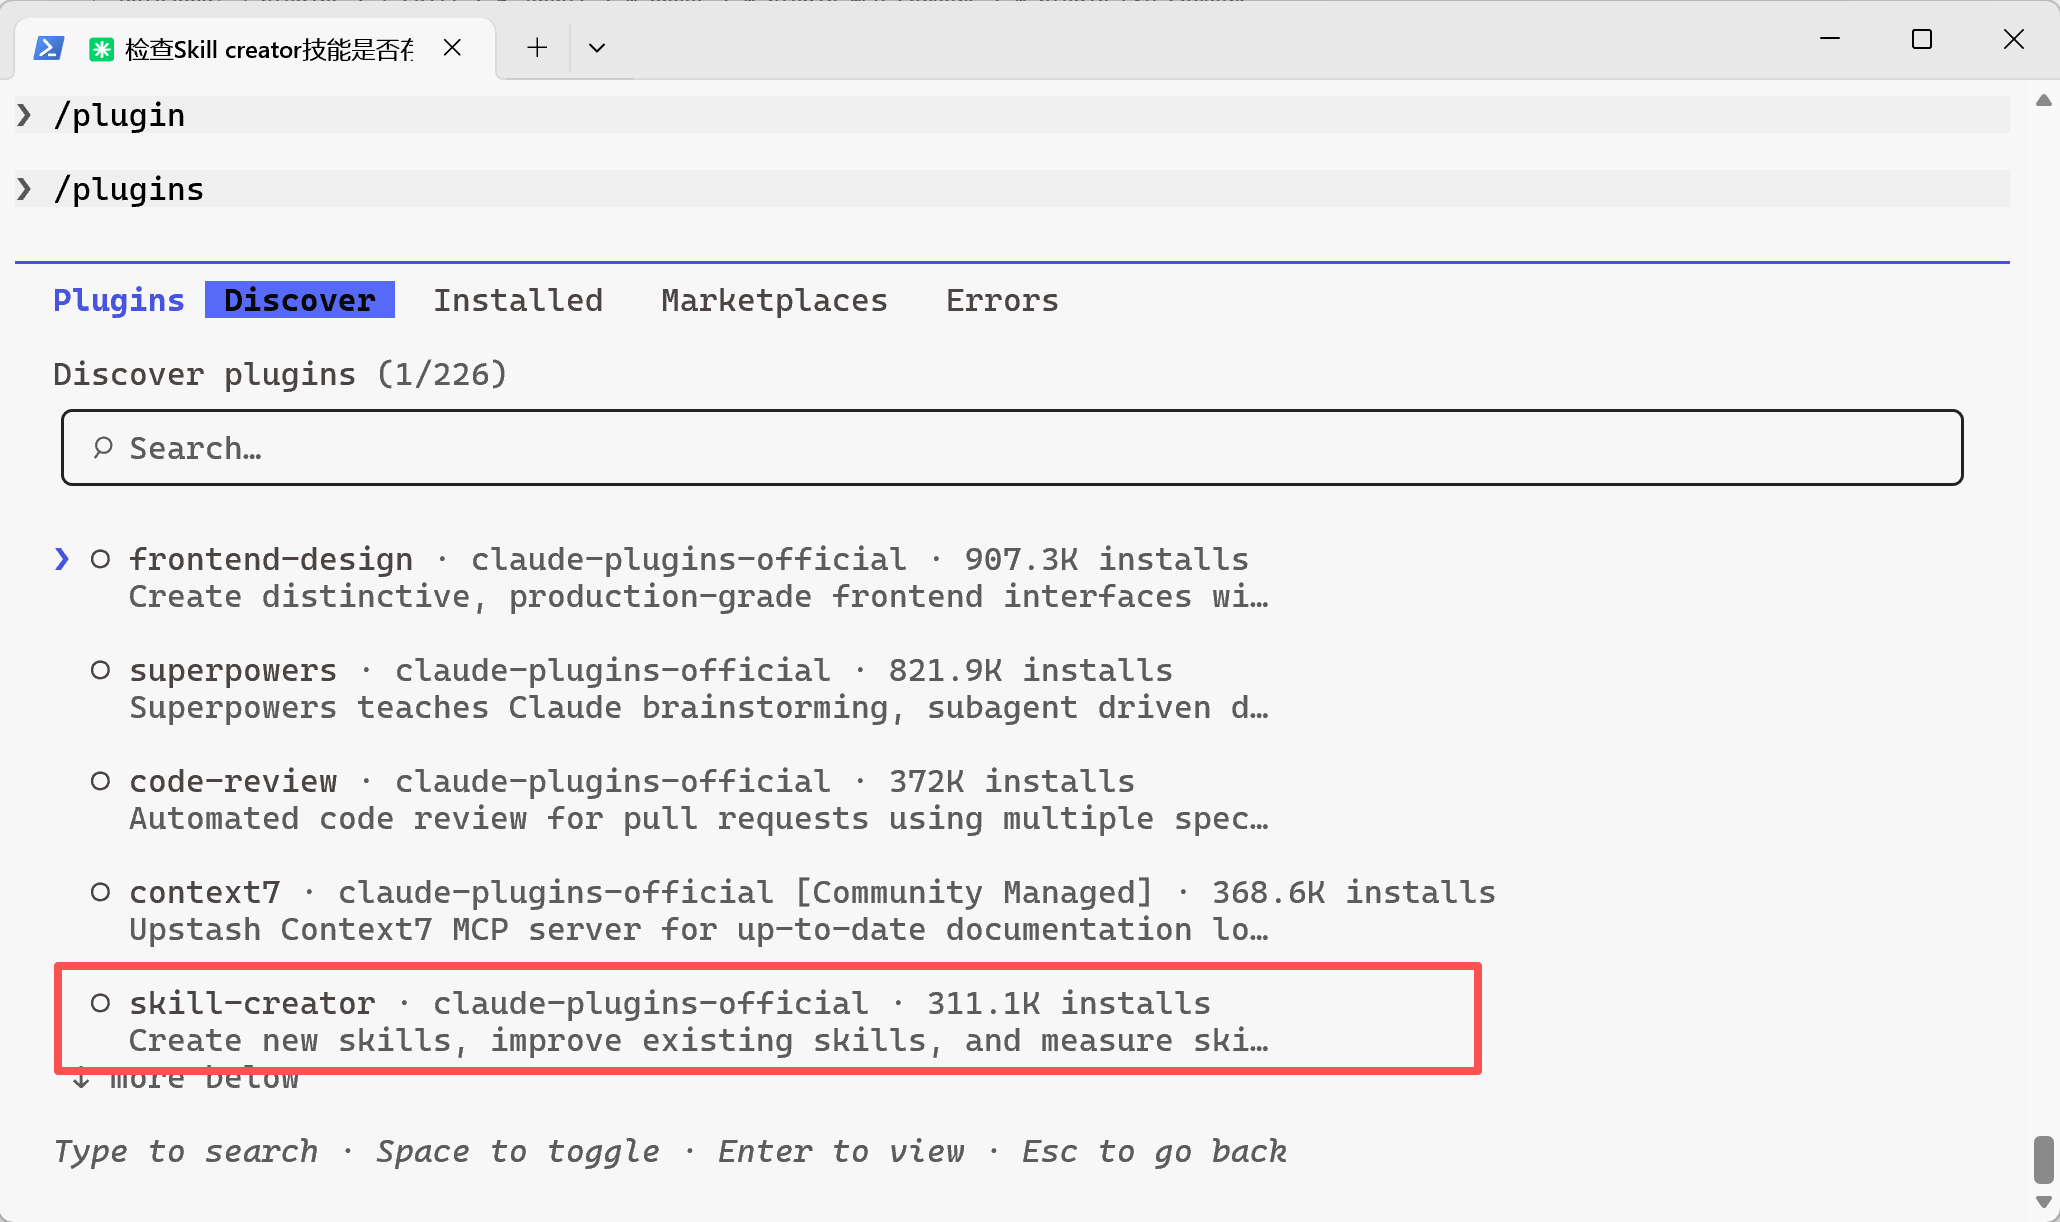The image size is (2060, 1222).
Task: Select the context7 plugin name
Action: coord(205,892)
